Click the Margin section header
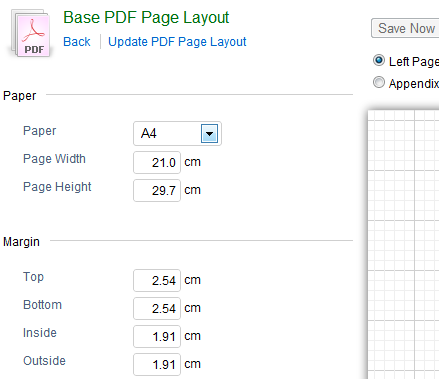Viewport: 439px width, 379px height. 21,242
